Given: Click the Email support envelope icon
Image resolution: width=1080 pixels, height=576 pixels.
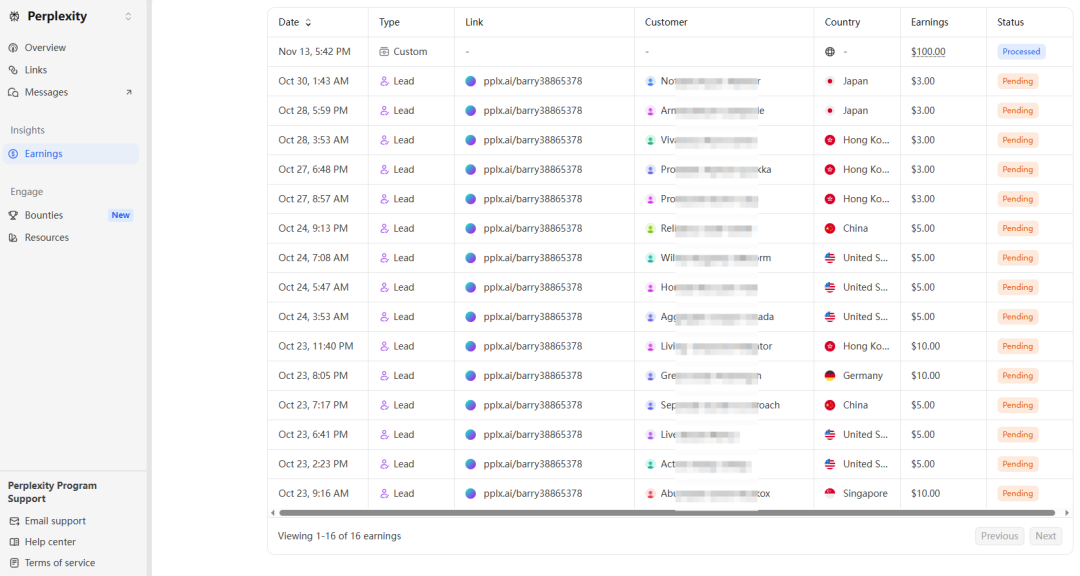Looking at the screenshot, I should tap(14, 521).
